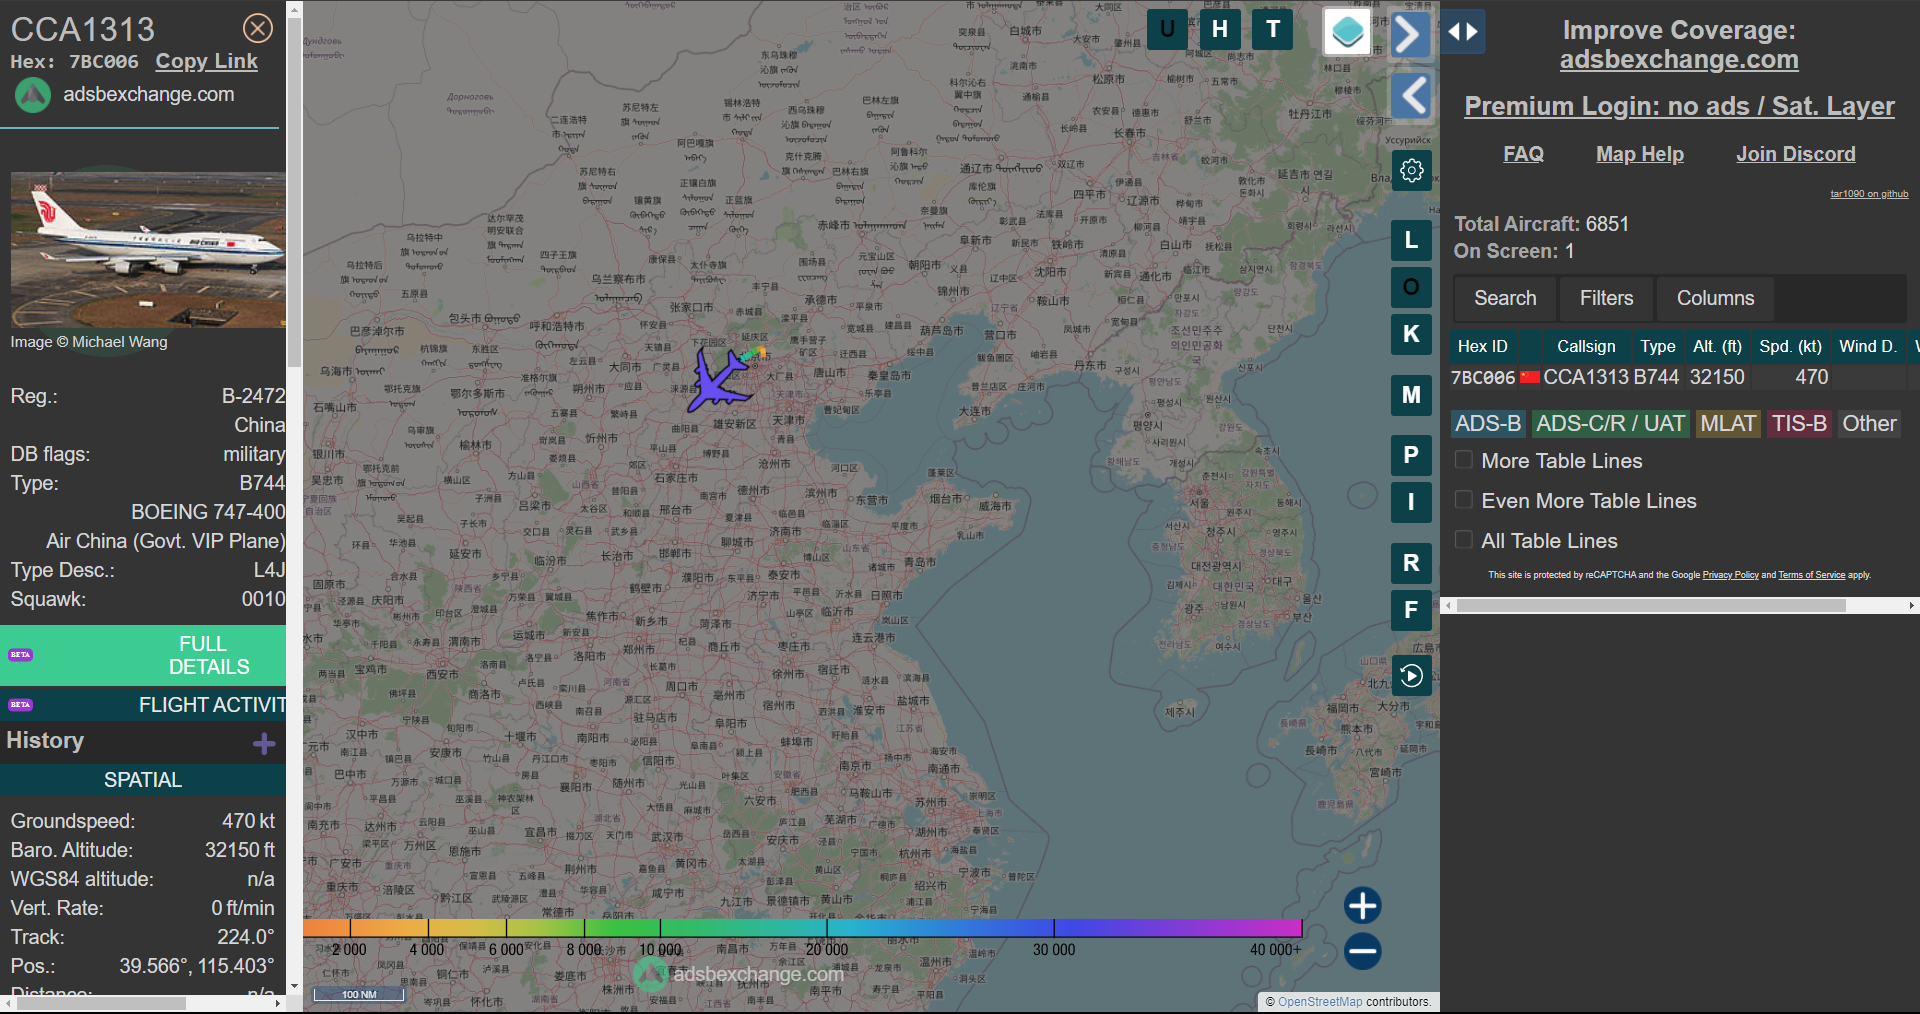This screenshot has width=1920, height=1014.
Task: Zoom out with the minus button
Action: coord(1362,951)
